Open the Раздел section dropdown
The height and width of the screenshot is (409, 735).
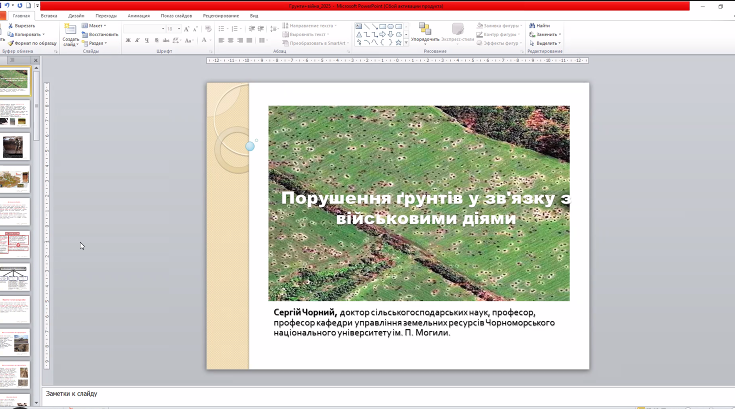(97, 43)
